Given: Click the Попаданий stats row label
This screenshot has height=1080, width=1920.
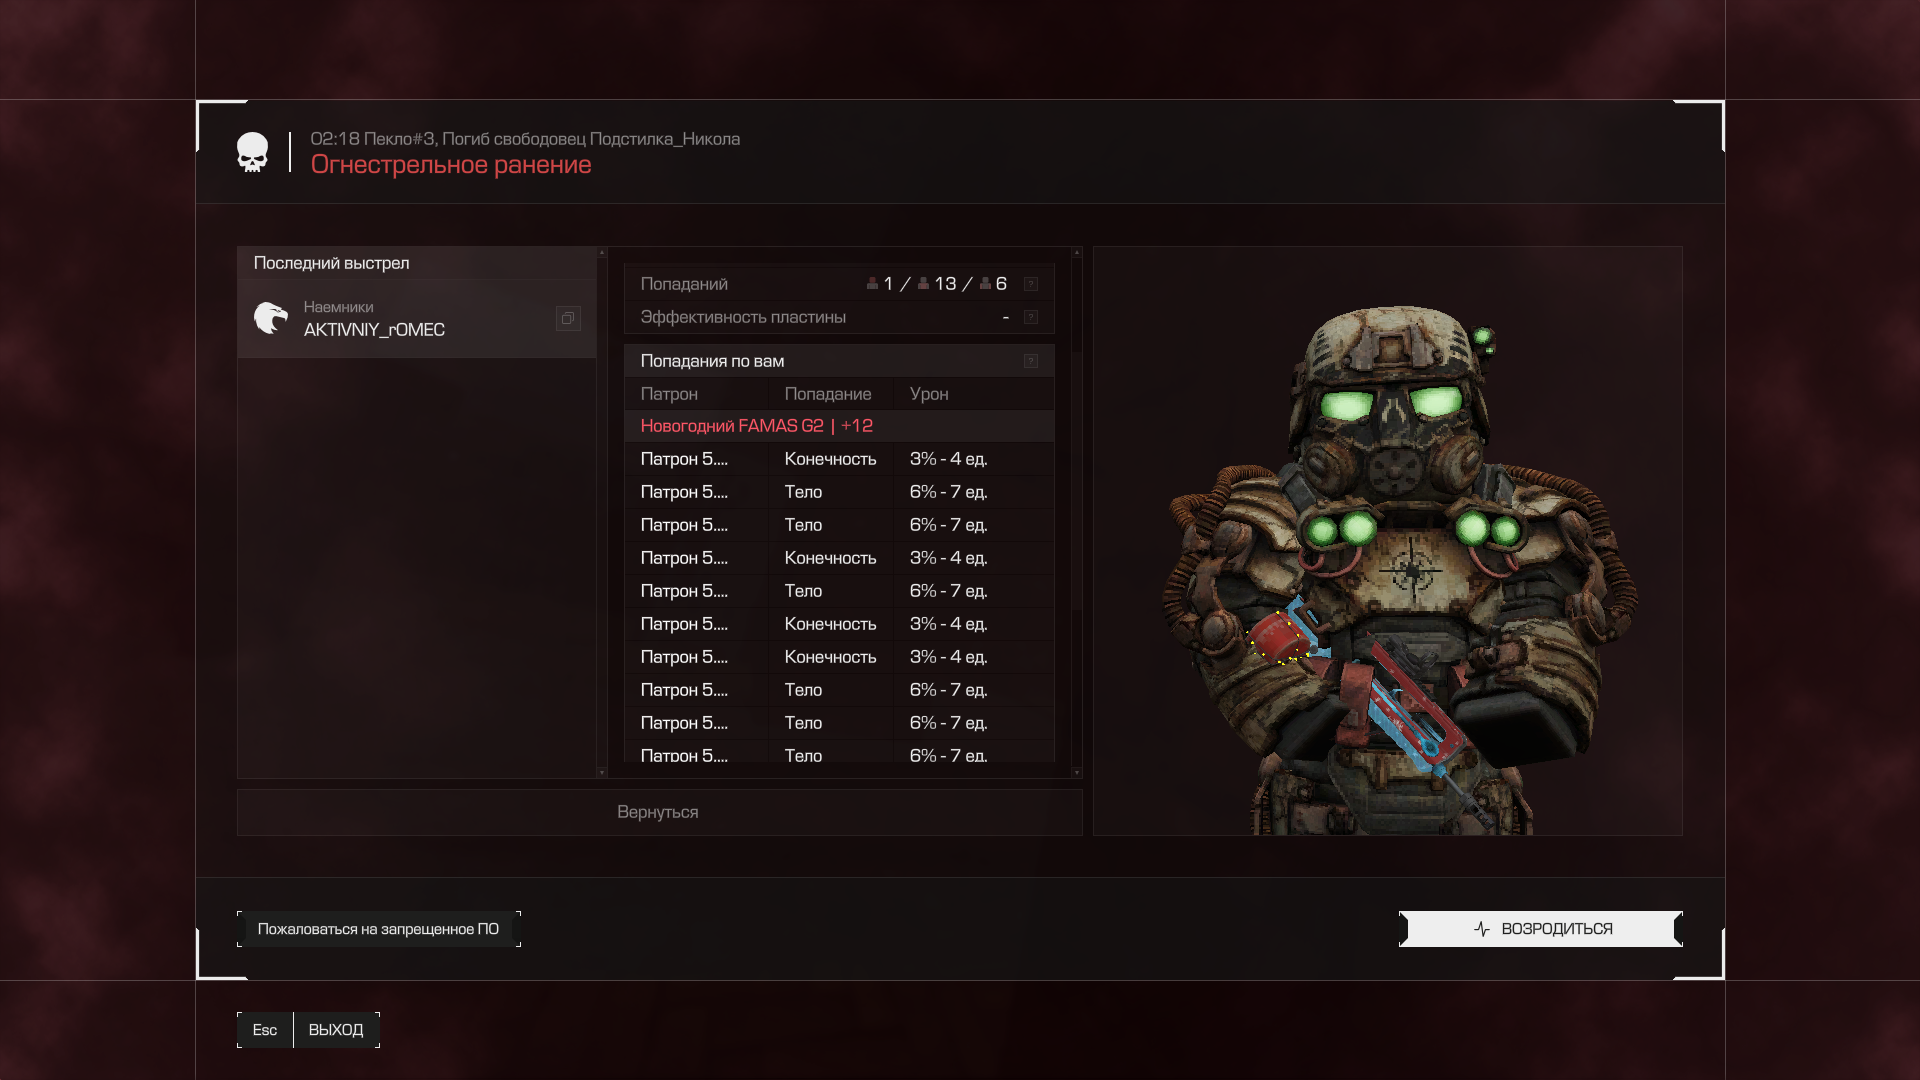Looking at the screenshot, I should [684, 284].
